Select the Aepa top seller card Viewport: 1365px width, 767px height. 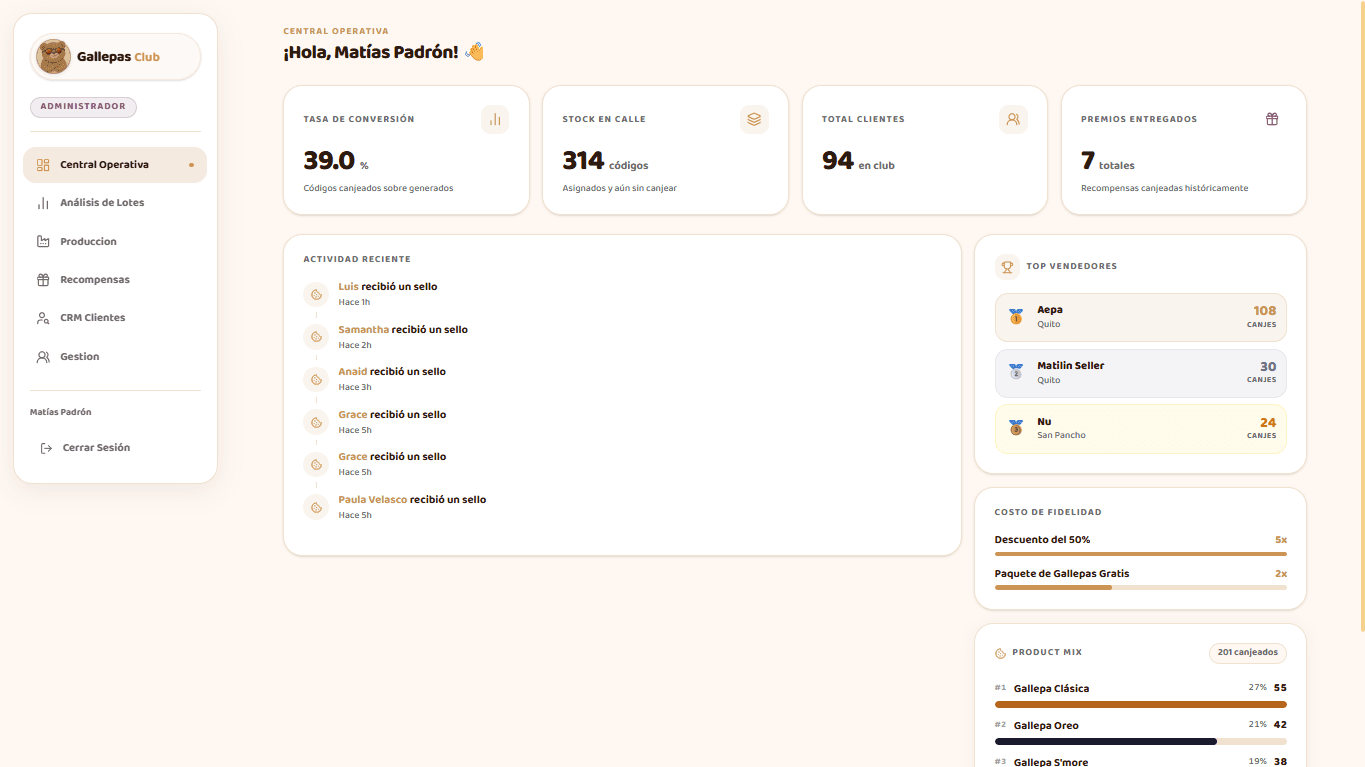[x=1140, y=317]
